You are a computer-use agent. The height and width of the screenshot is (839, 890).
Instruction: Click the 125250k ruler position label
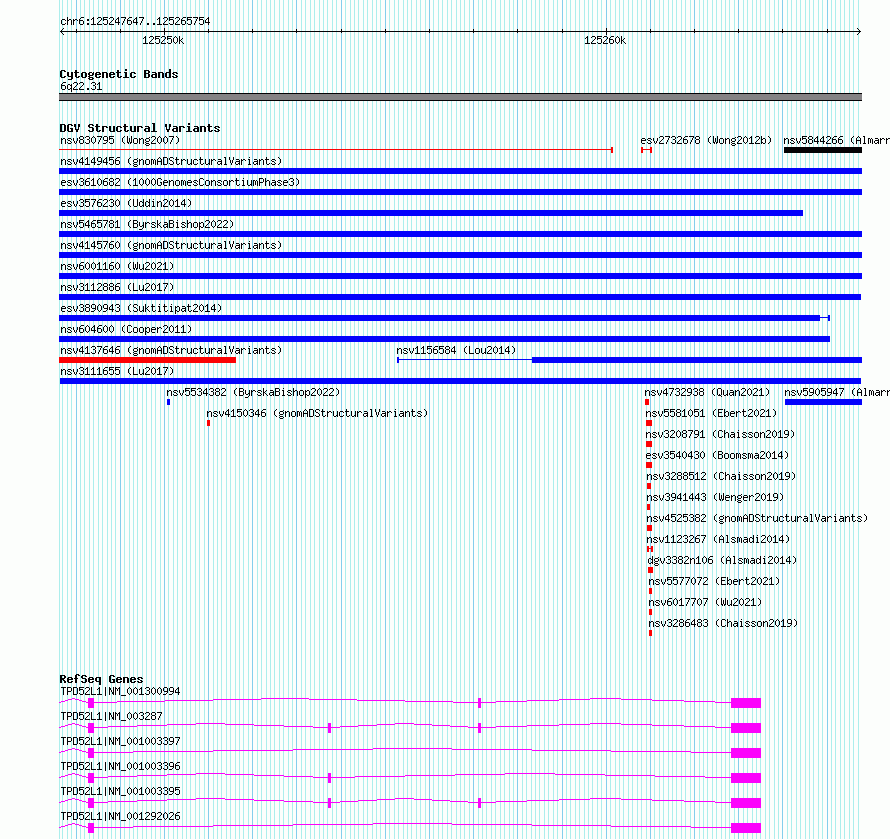pos(163,40)
